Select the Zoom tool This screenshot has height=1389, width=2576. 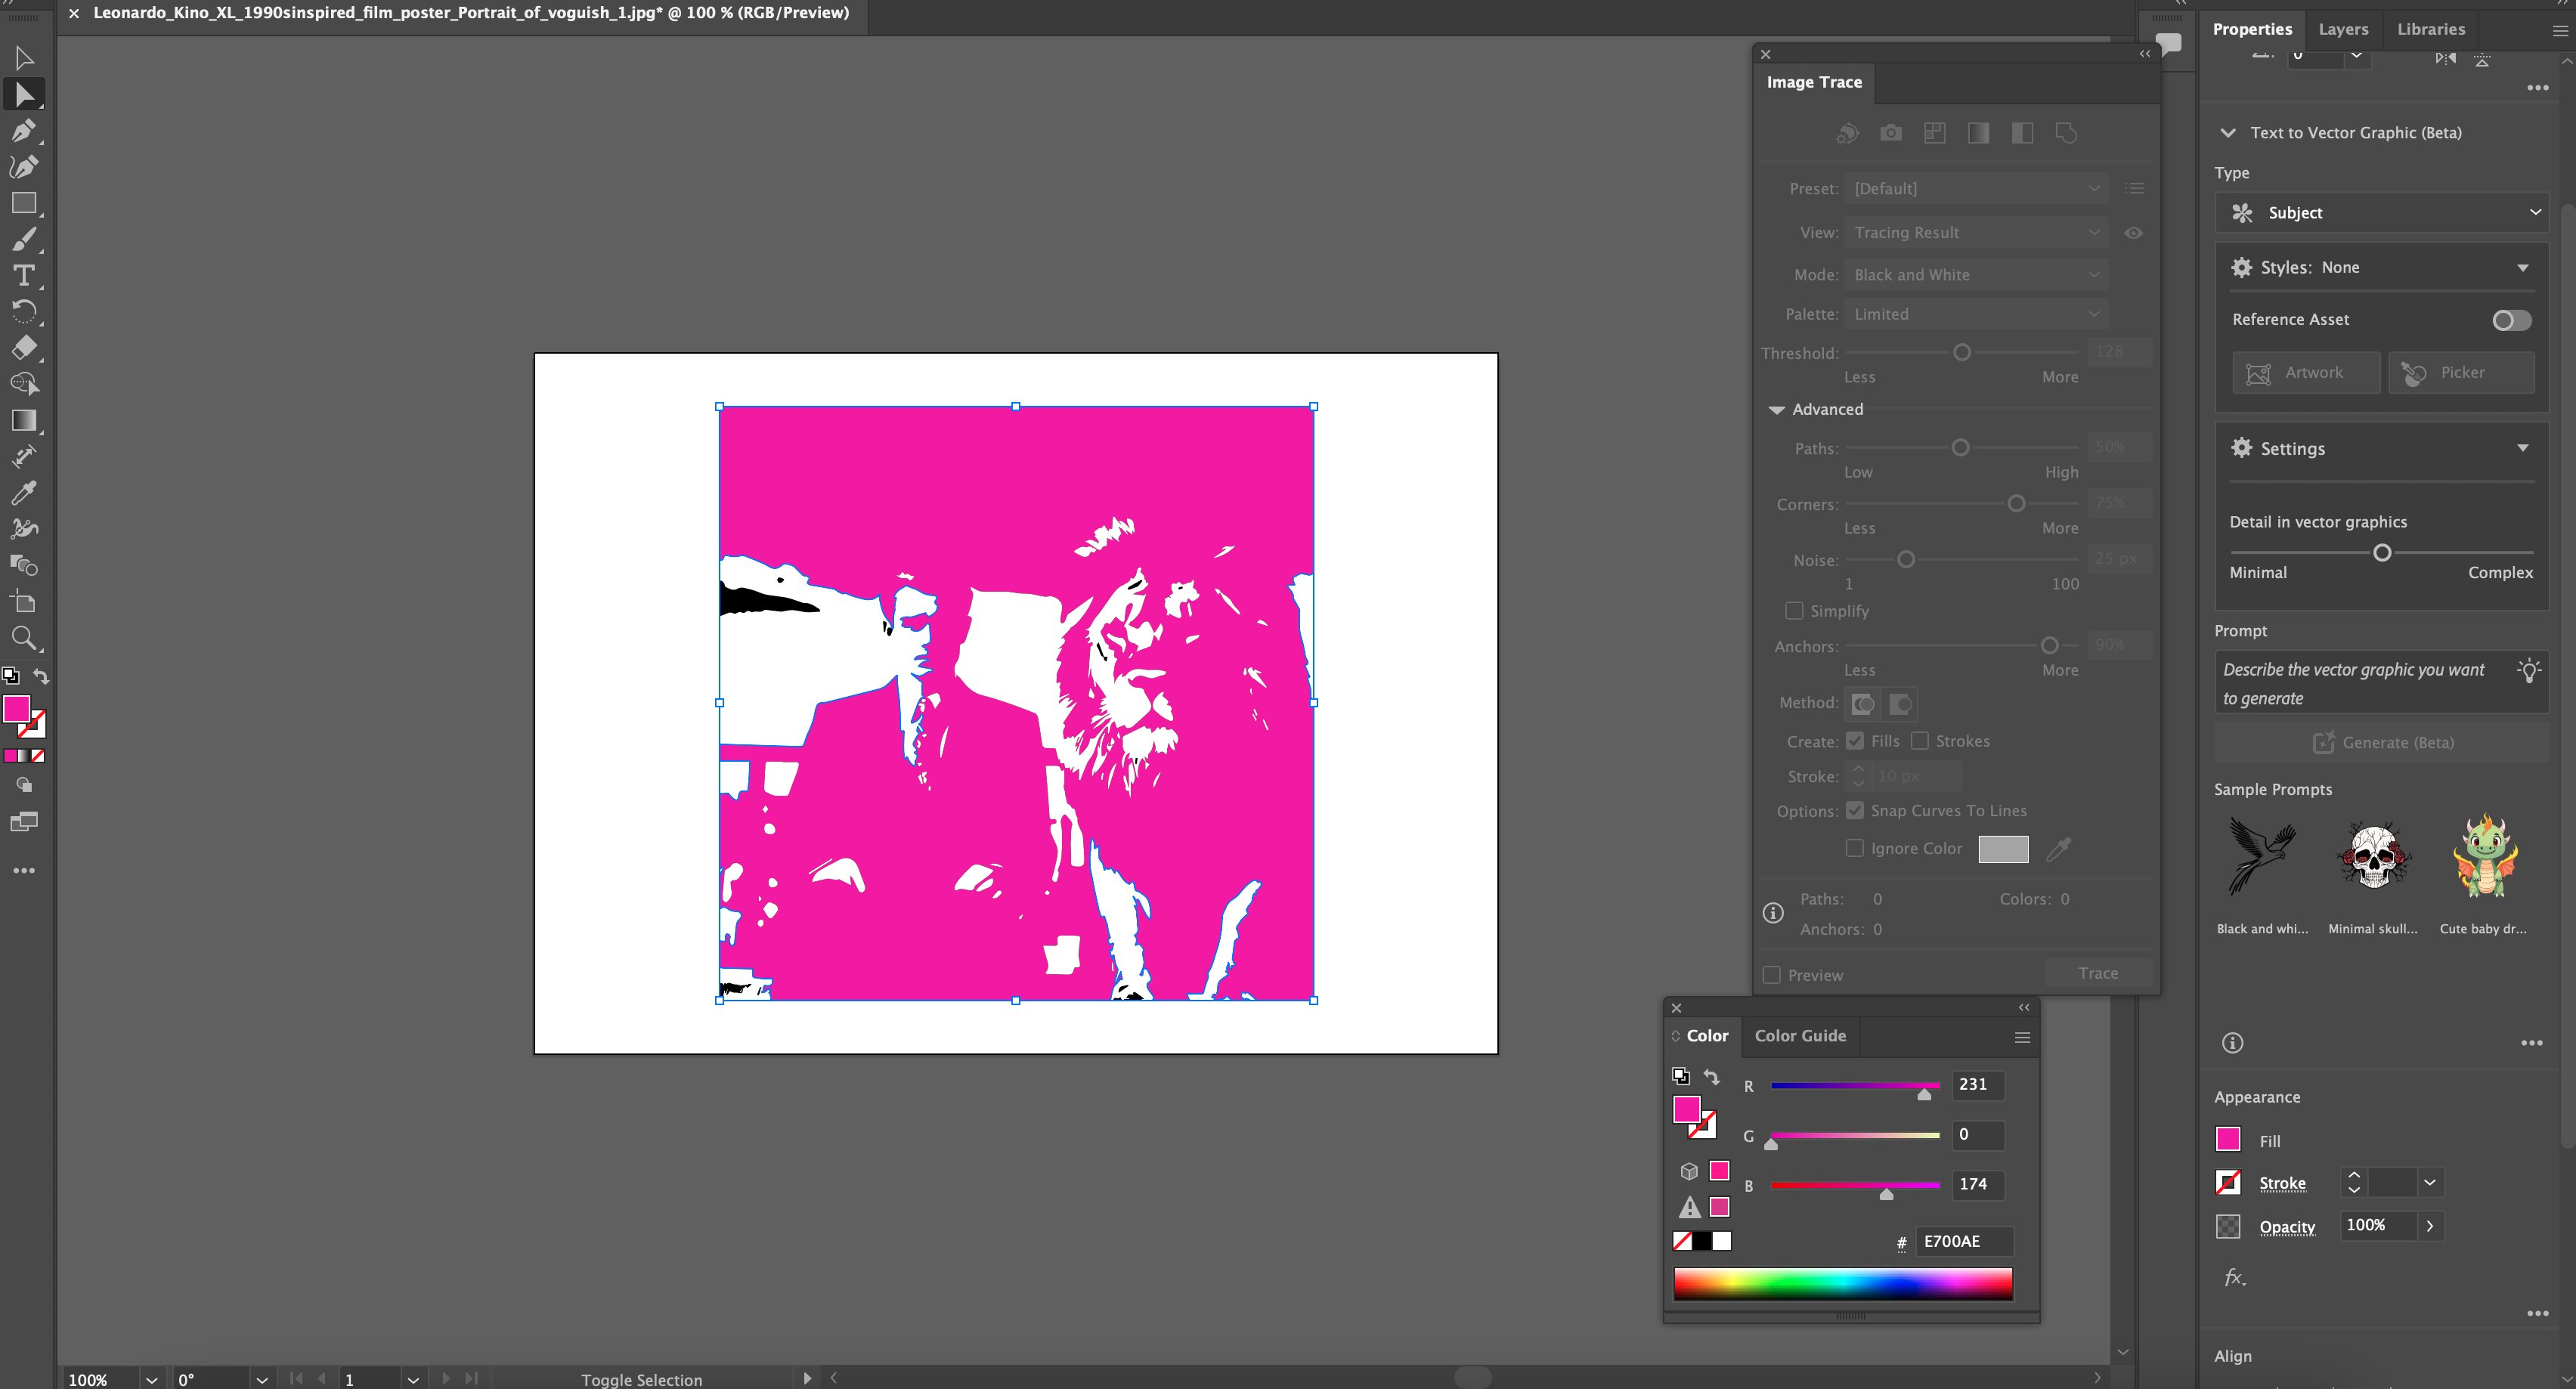(23, 638)
